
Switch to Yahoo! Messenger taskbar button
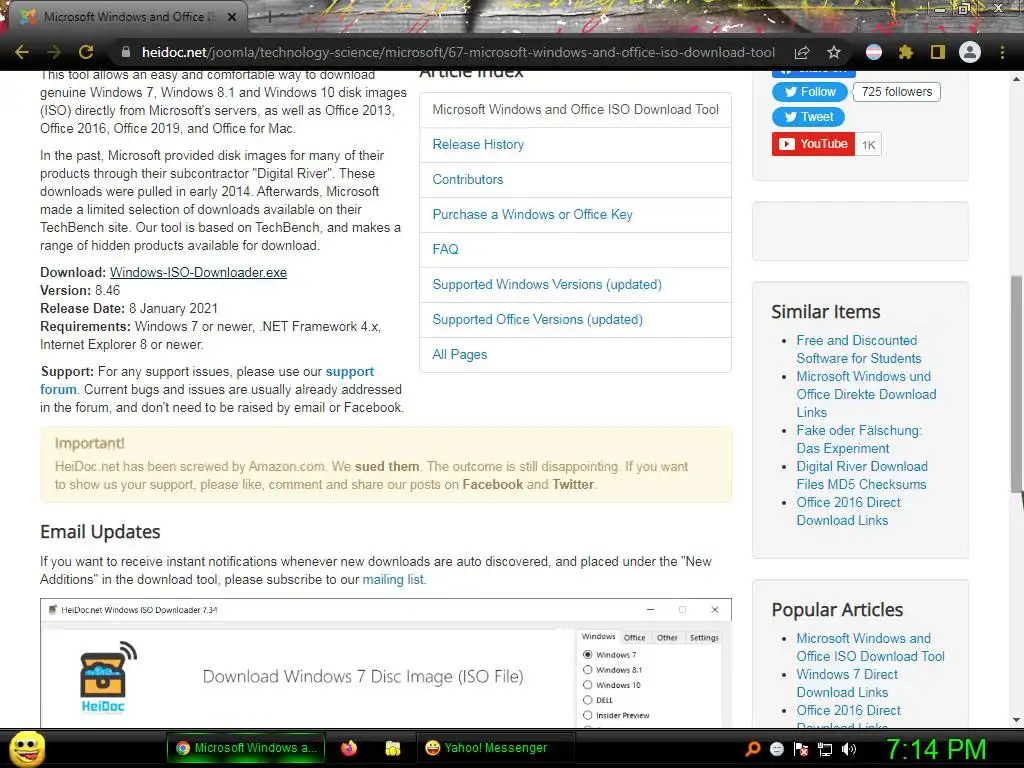pyautogui.click(x=495, y=748)
